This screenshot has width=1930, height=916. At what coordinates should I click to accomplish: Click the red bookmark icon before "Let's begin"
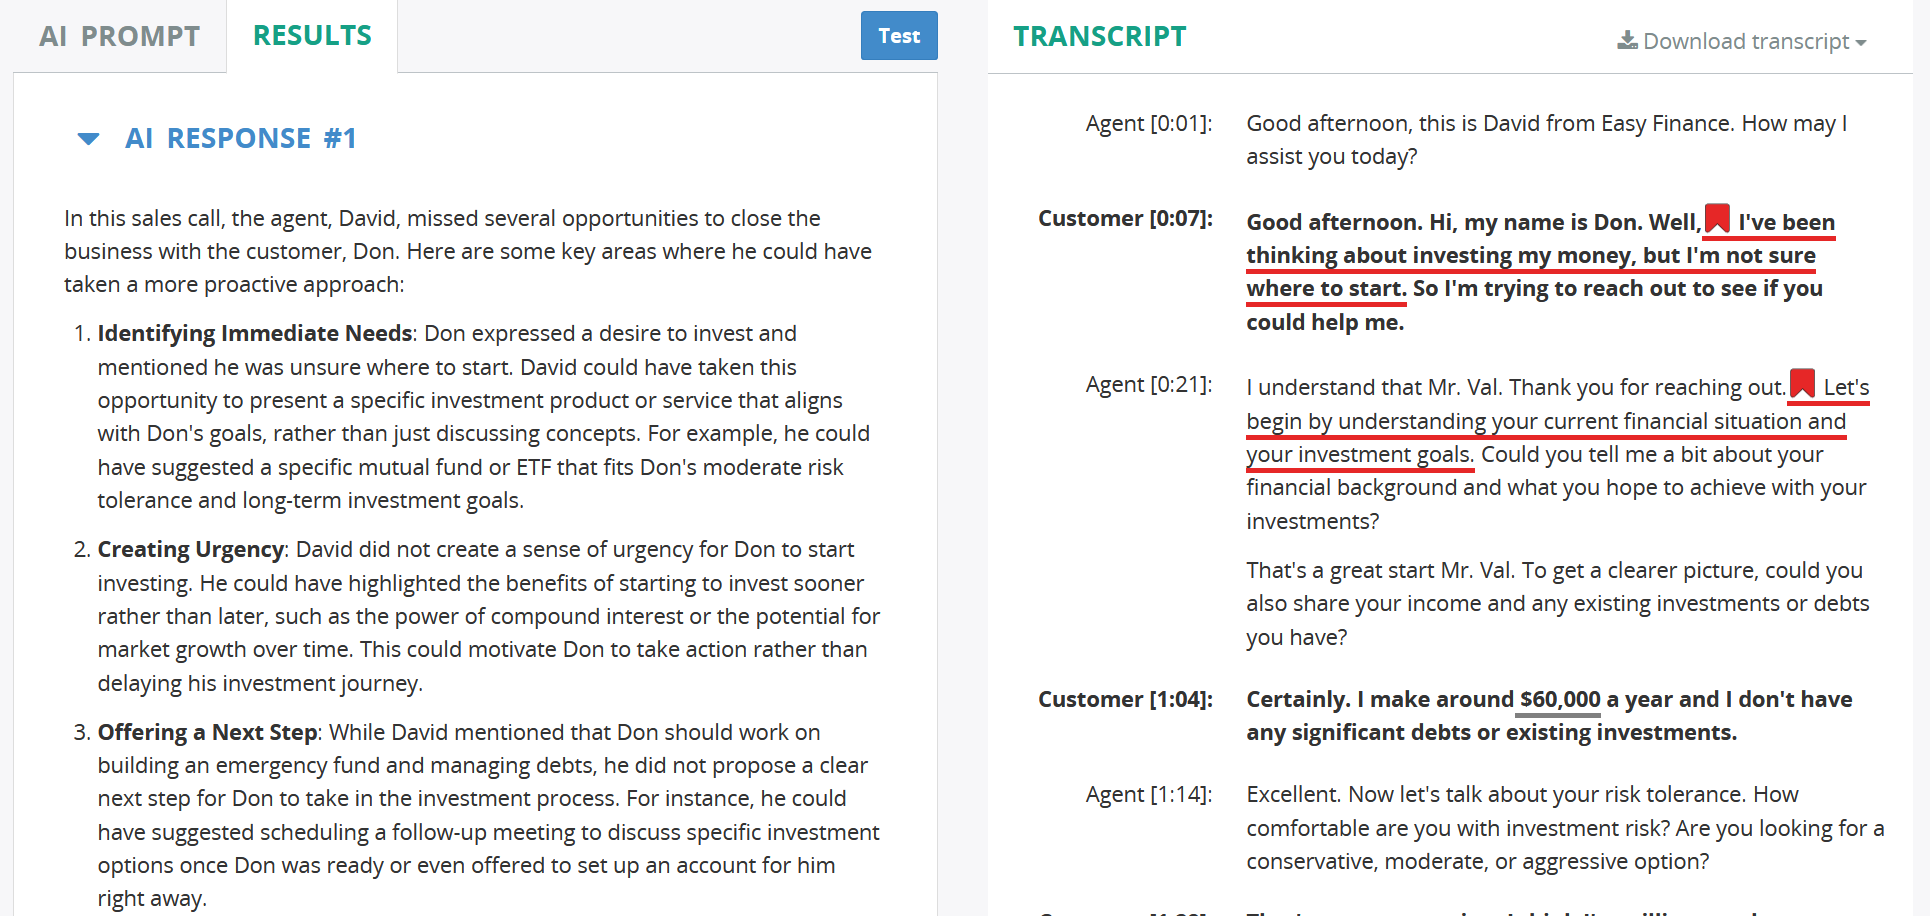pos(1802,383)
